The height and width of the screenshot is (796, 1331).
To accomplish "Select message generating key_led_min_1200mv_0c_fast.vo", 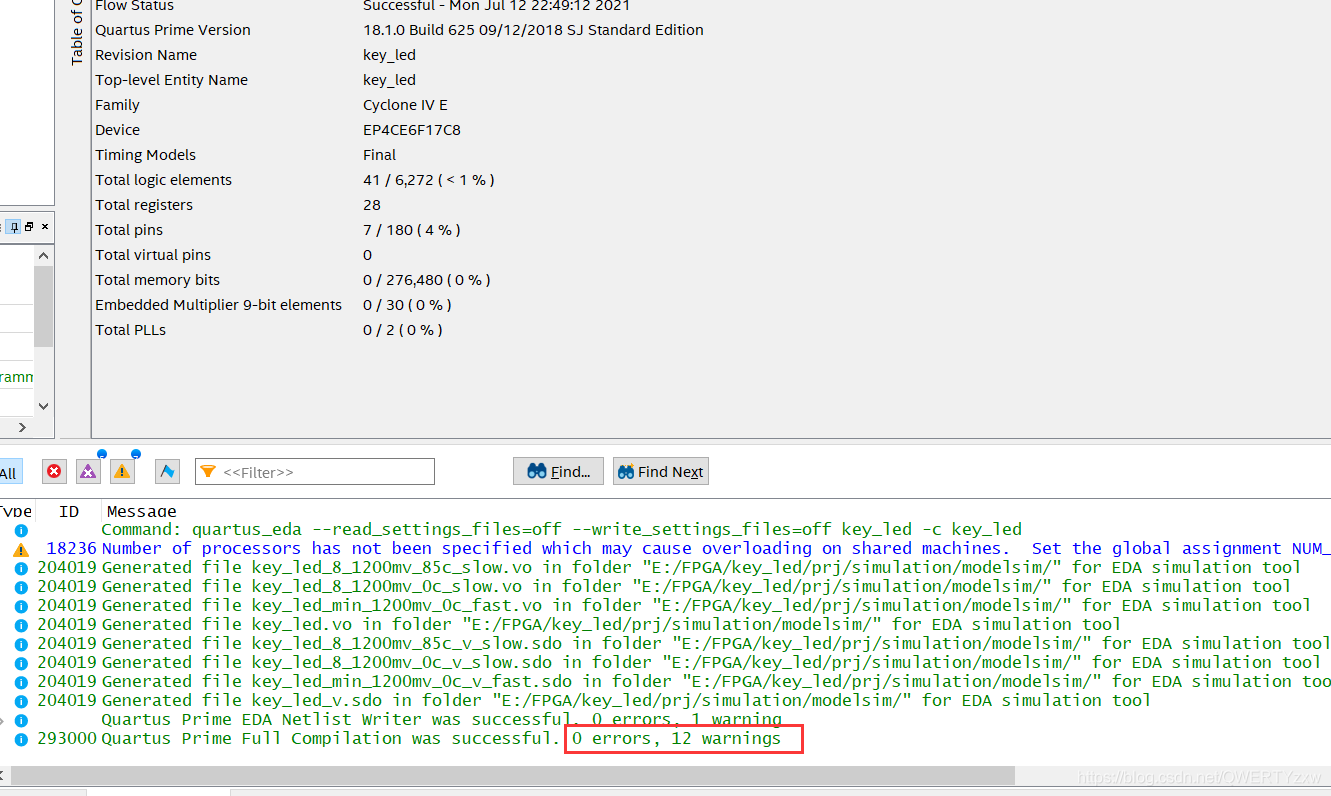I will [706, 606].
